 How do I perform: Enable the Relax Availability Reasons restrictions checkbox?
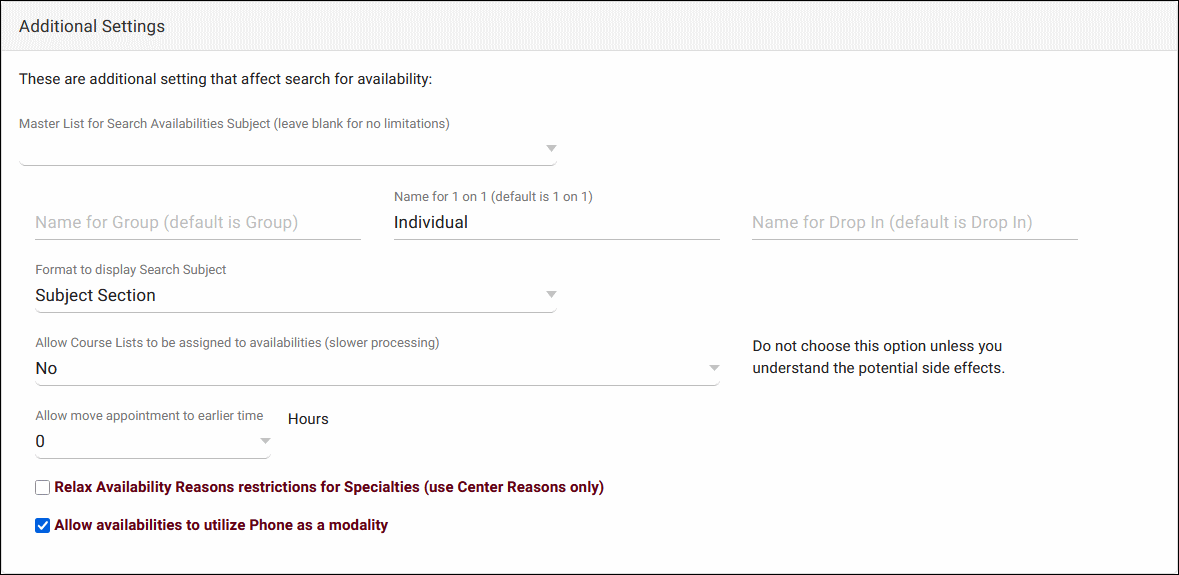pos(42,488)
